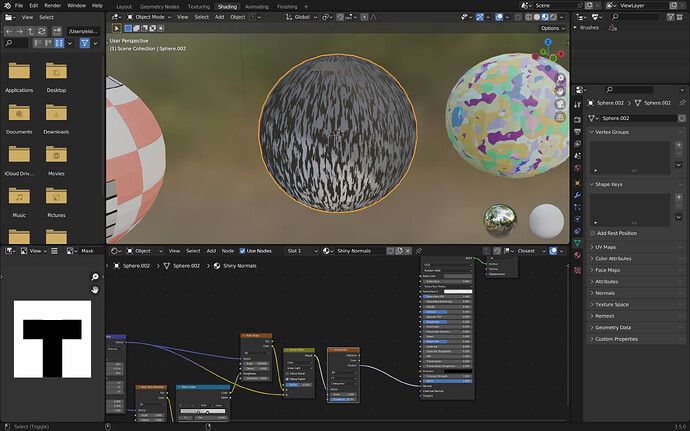
Task: Toggle file filtering in the file browser
Action: tap(84, 43)
